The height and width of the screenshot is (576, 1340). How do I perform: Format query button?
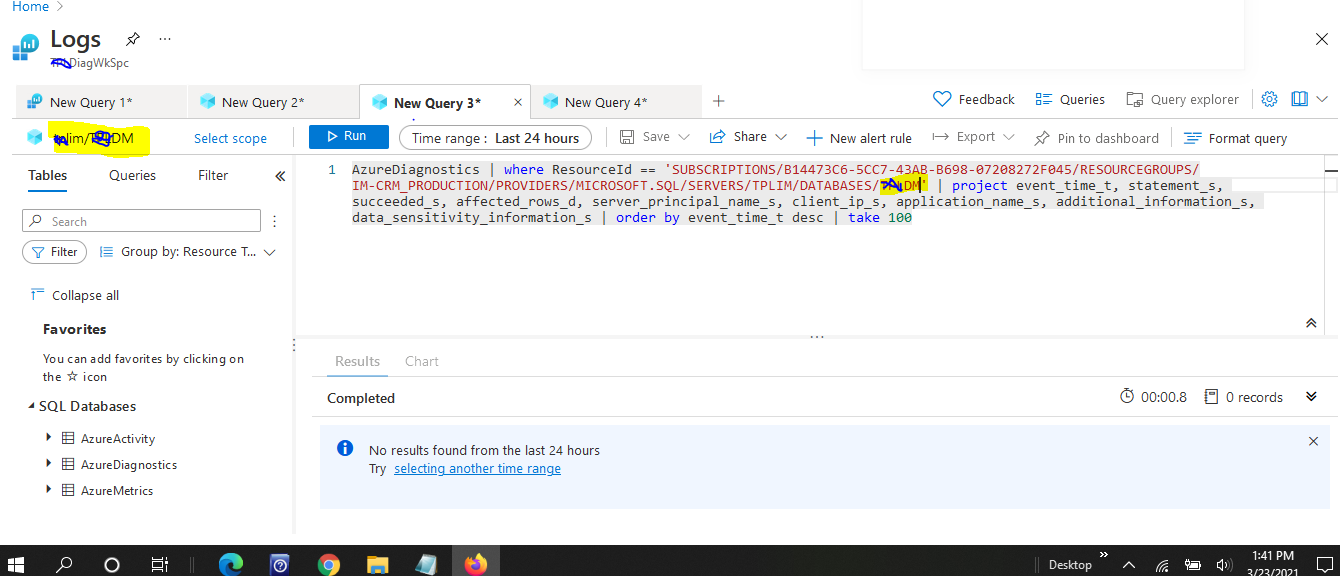pos(1235,138)
